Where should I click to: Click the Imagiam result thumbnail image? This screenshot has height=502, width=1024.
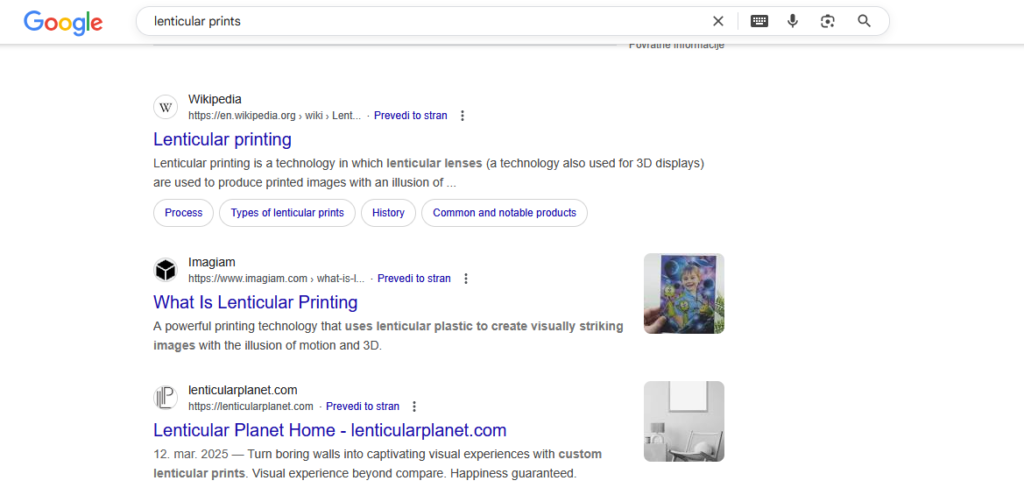pos(683,293)
